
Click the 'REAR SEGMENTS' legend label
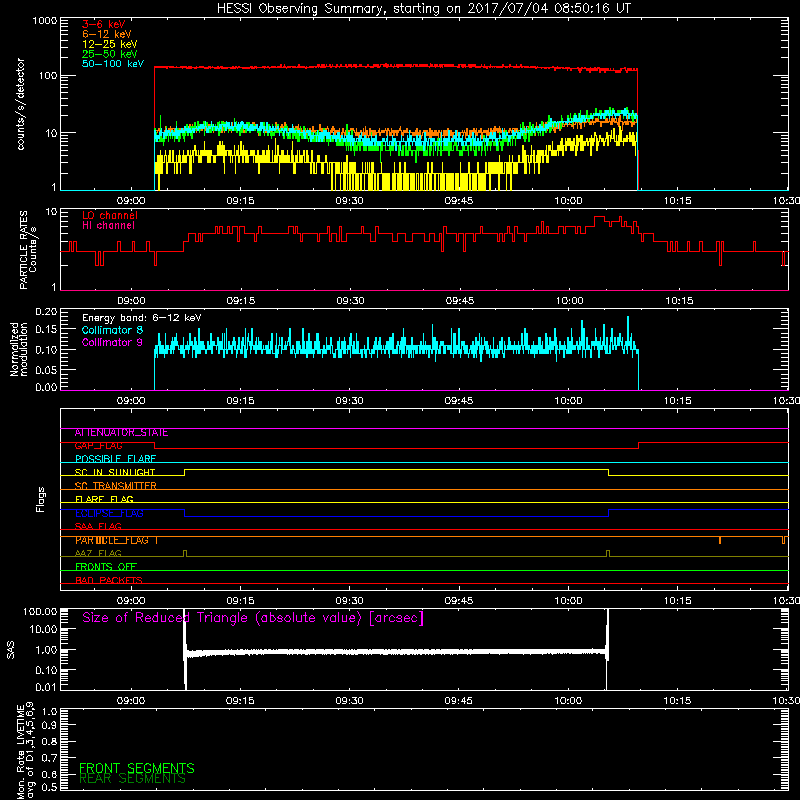[132, 779]
